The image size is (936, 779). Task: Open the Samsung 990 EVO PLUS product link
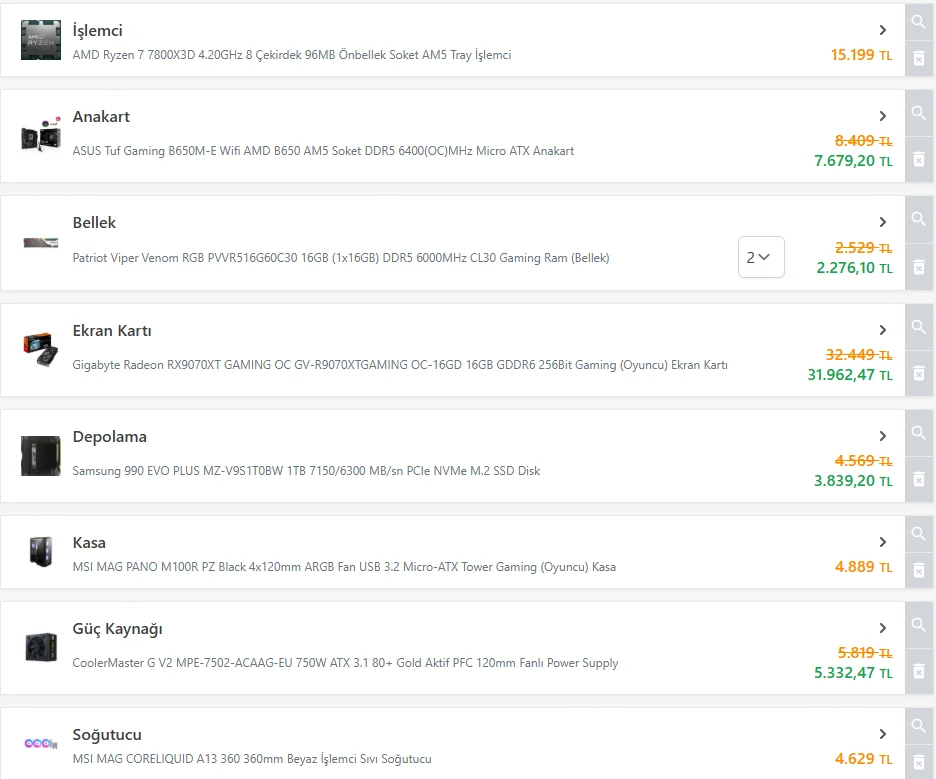[306, 470]
